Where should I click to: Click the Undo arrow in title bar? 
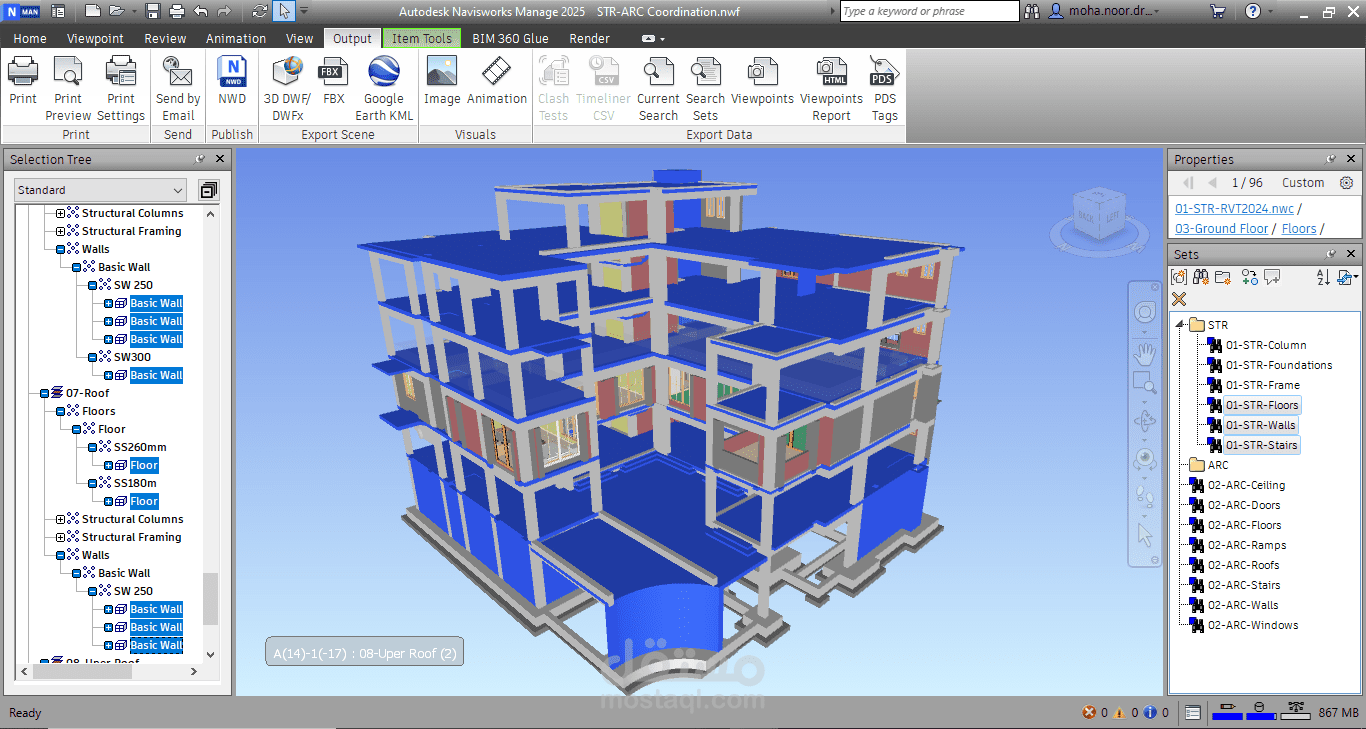coord(201,12)
